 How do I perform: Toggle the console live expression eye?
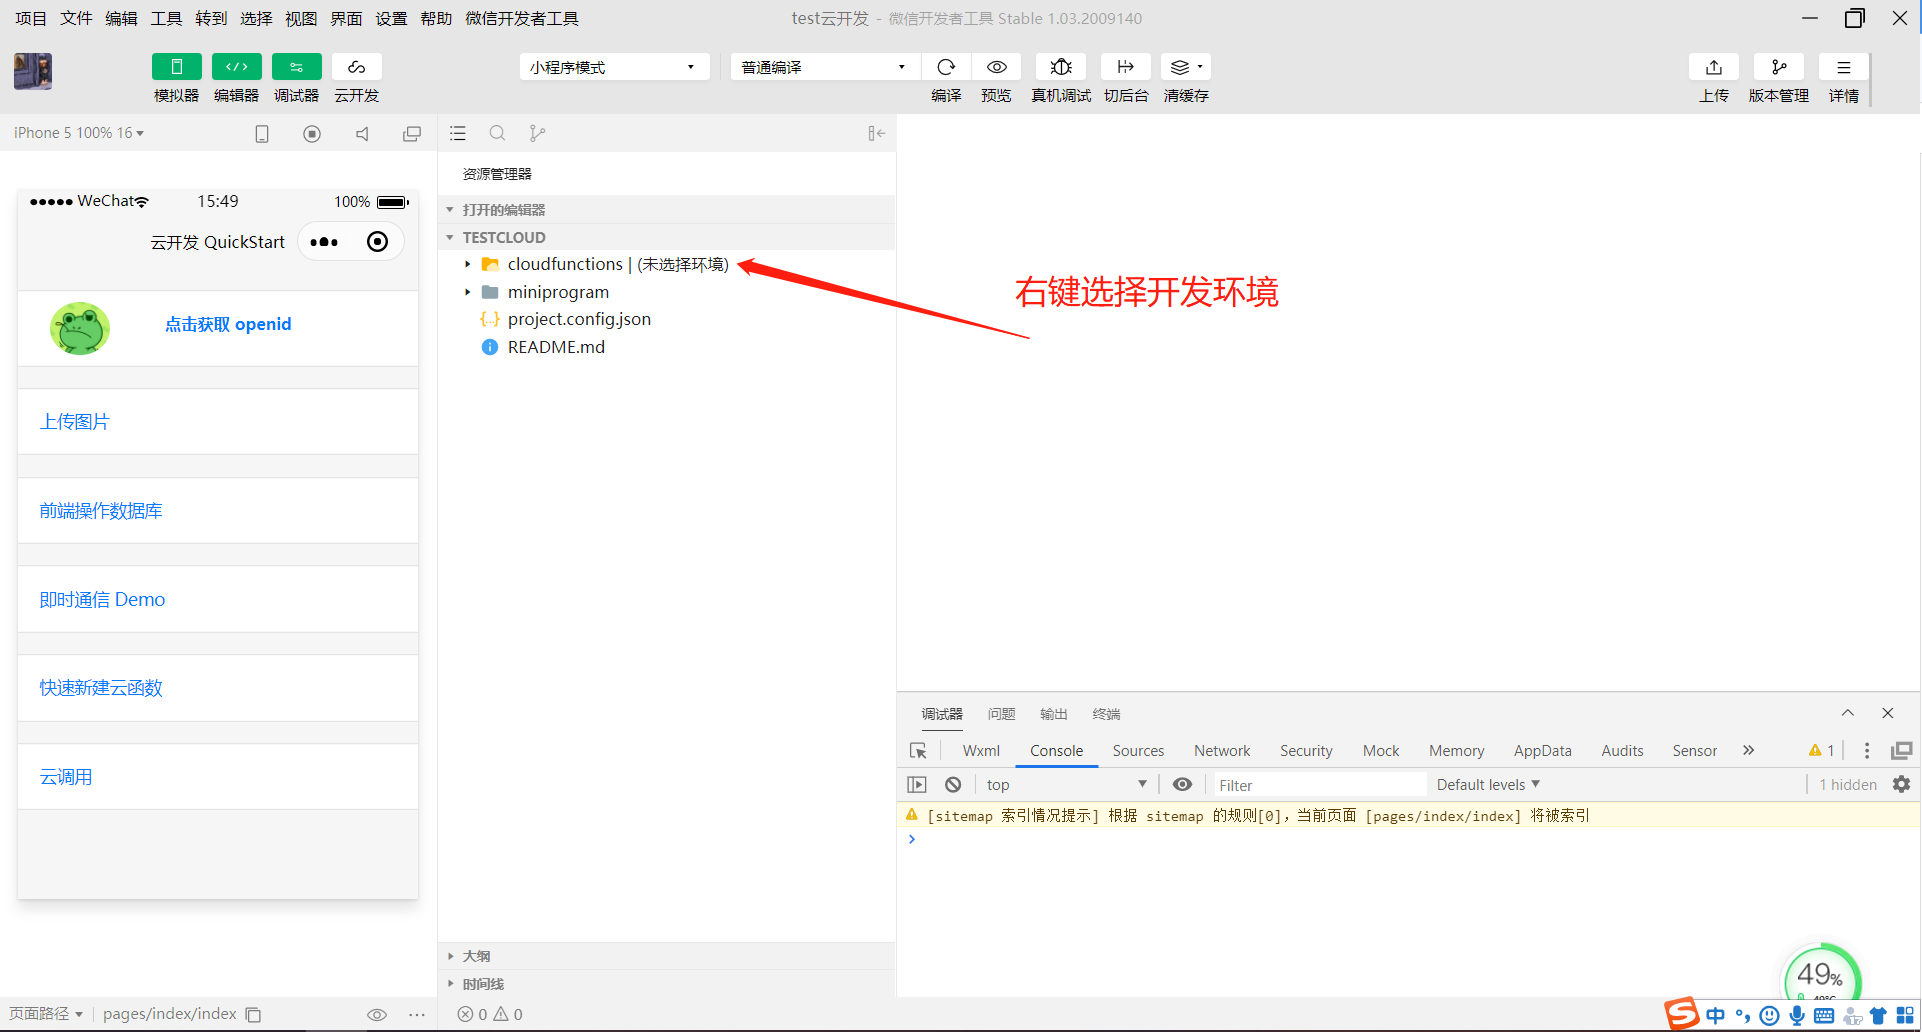tap(1182, 785)
